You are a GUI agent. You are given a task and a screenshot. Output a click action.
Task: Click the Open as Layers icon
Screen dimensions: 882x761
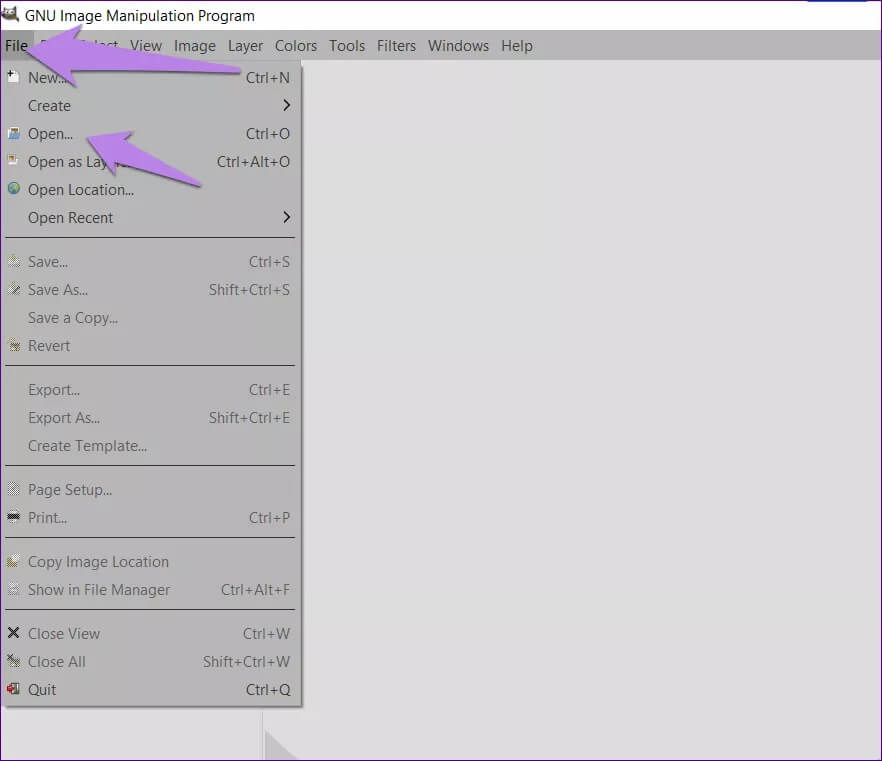tap(13, 161)
